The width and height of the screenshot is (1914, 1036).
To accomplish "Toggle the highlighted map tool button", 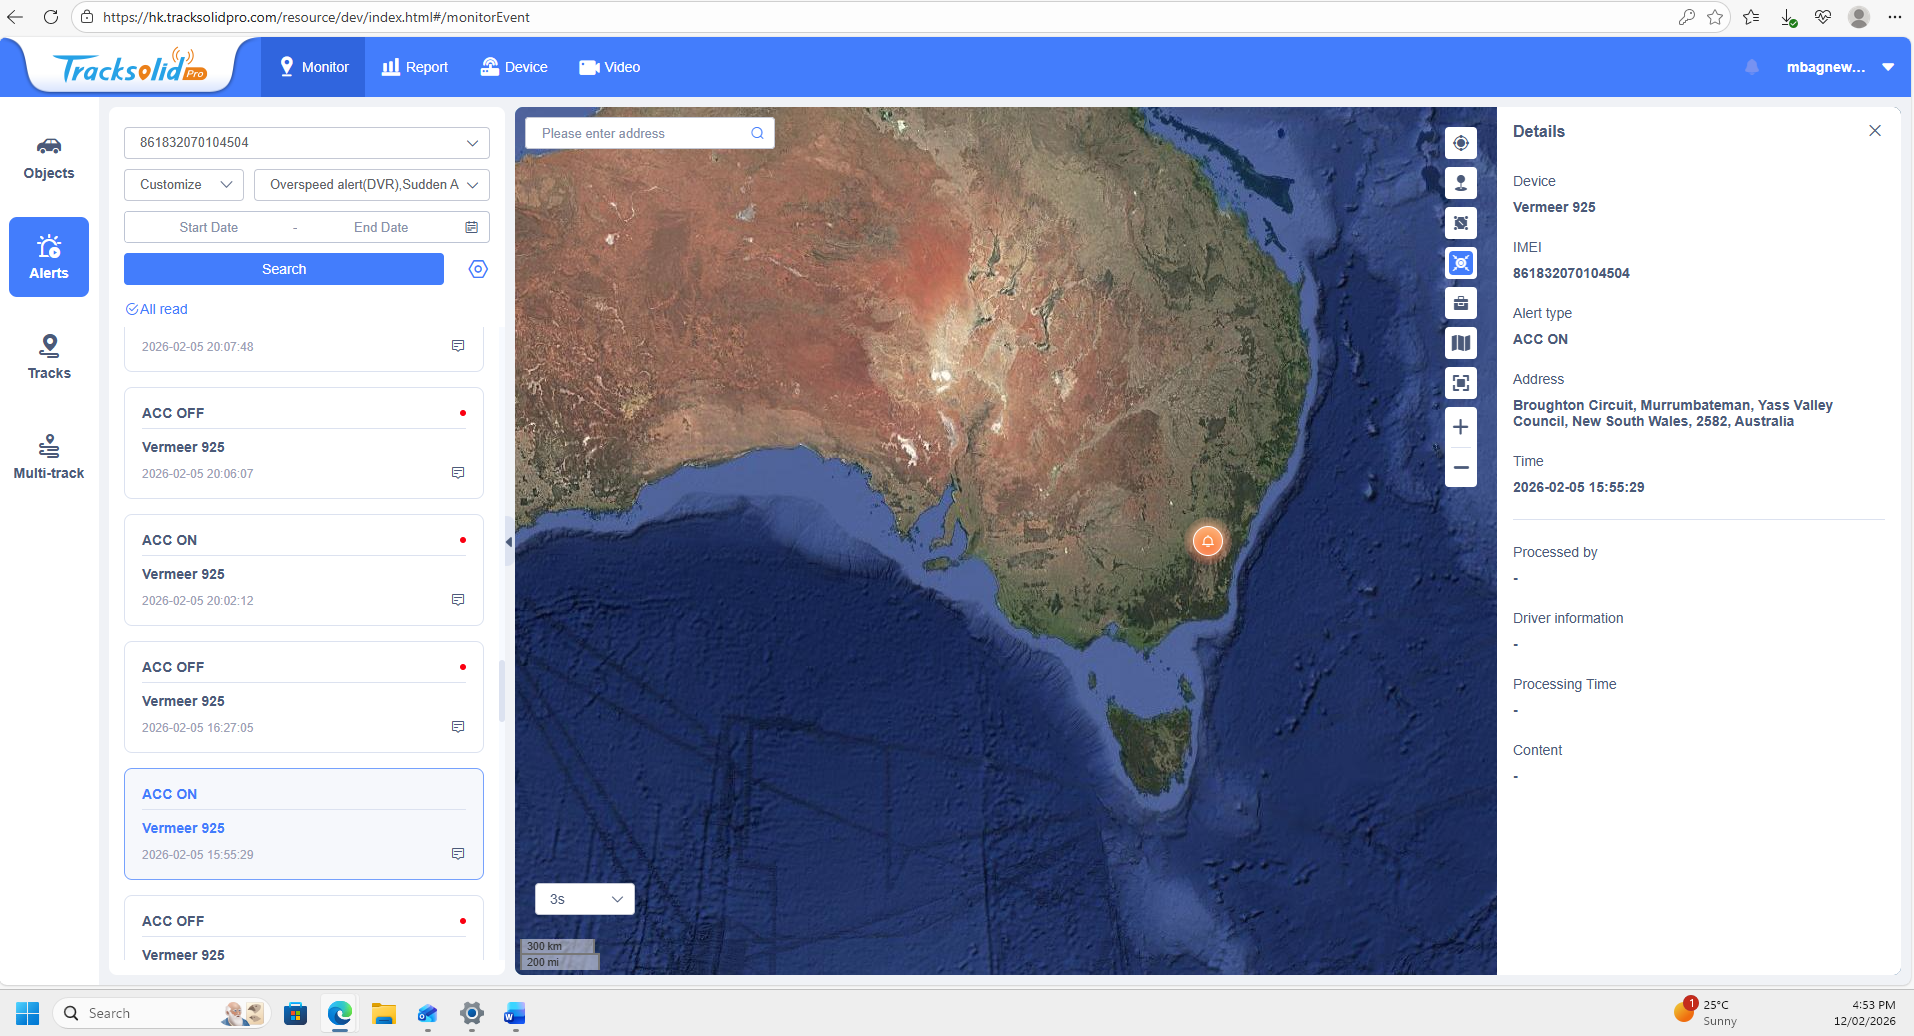I will 1460,263.
